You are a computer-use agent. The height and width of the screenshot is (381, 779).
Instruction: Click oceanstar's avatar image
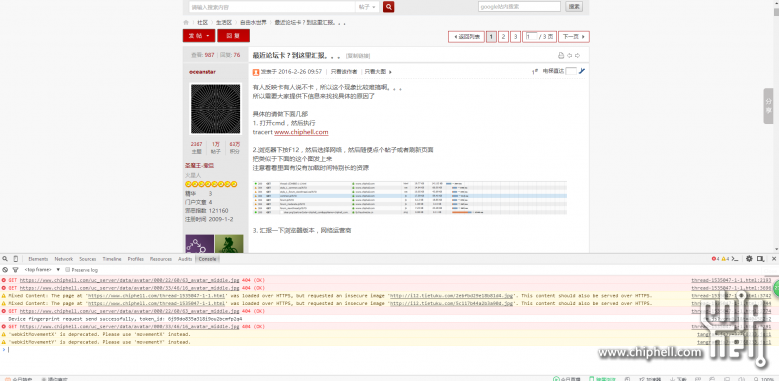(x=215, y=108)
